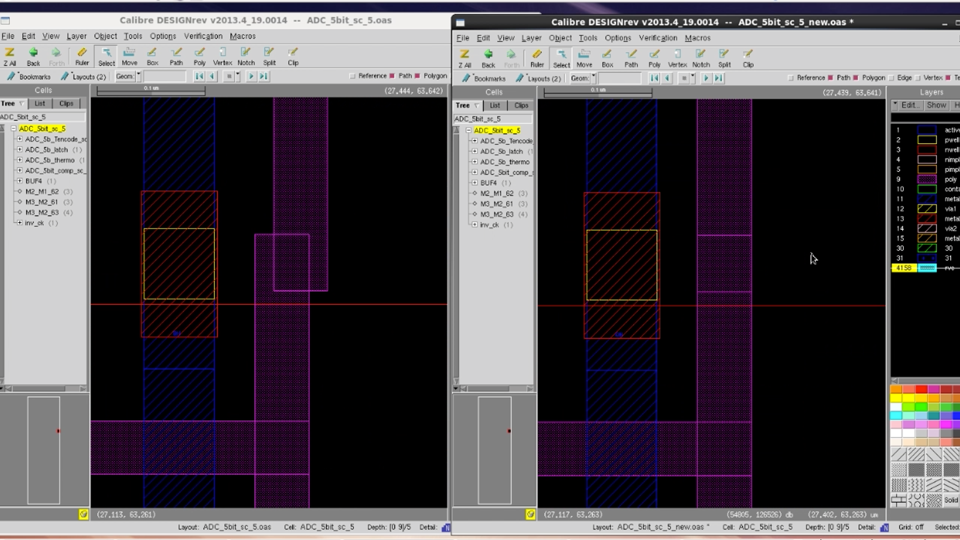Open Geom dropdown in left window
Image resolution: width=960 pixels, height=540 pixels.
point(138,77)
